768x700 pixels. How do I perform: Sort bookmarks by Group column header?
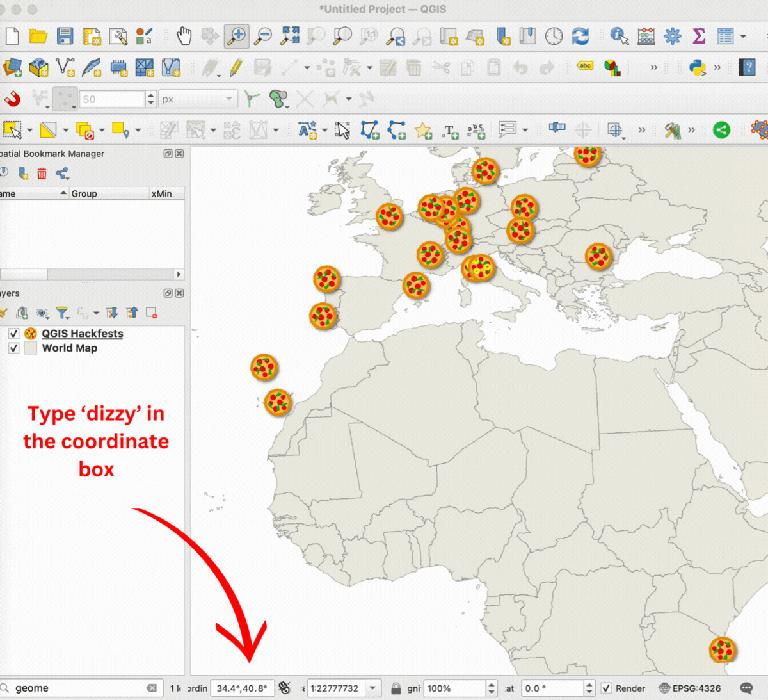point(109,193)
